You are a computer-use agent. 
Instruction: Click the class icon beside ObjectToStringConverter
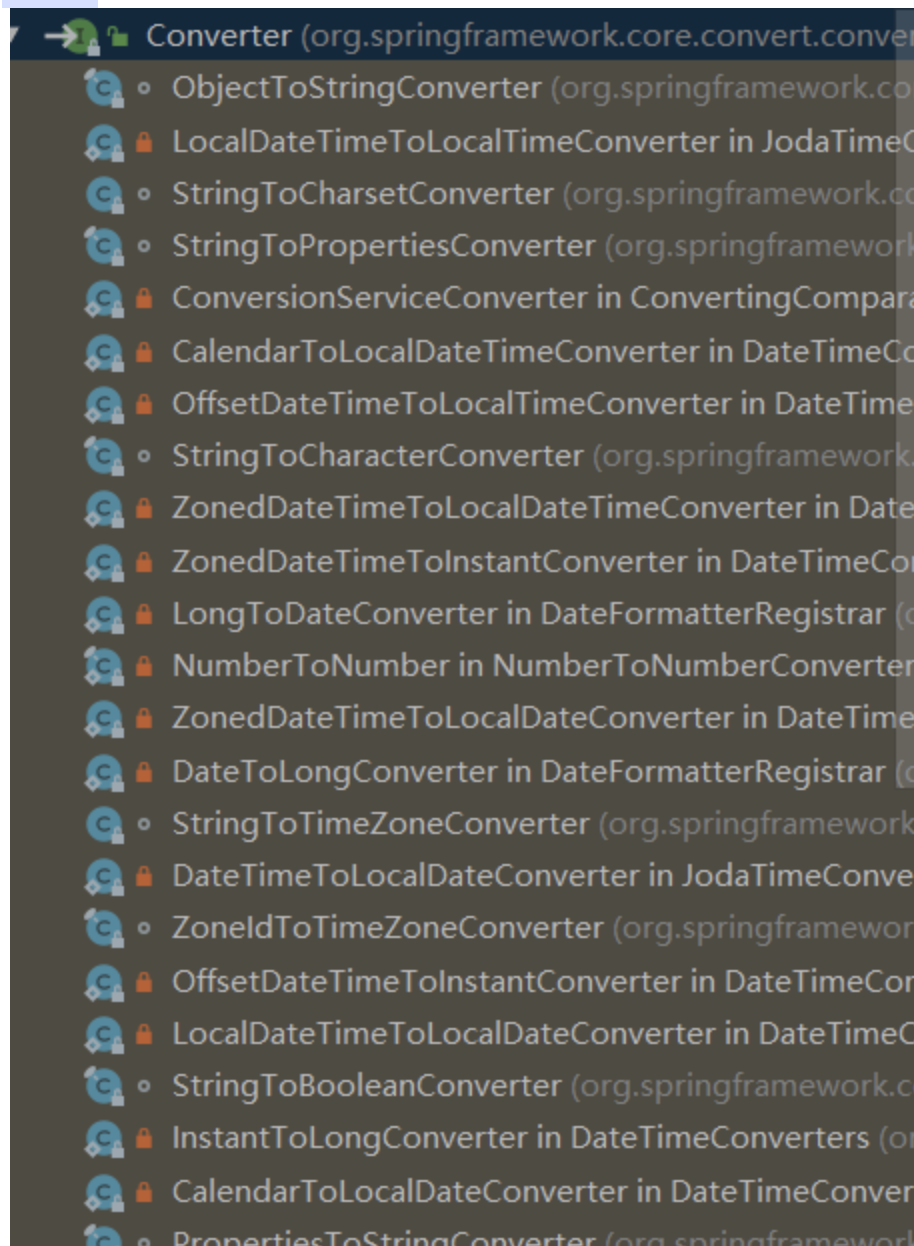click(104, 89)
